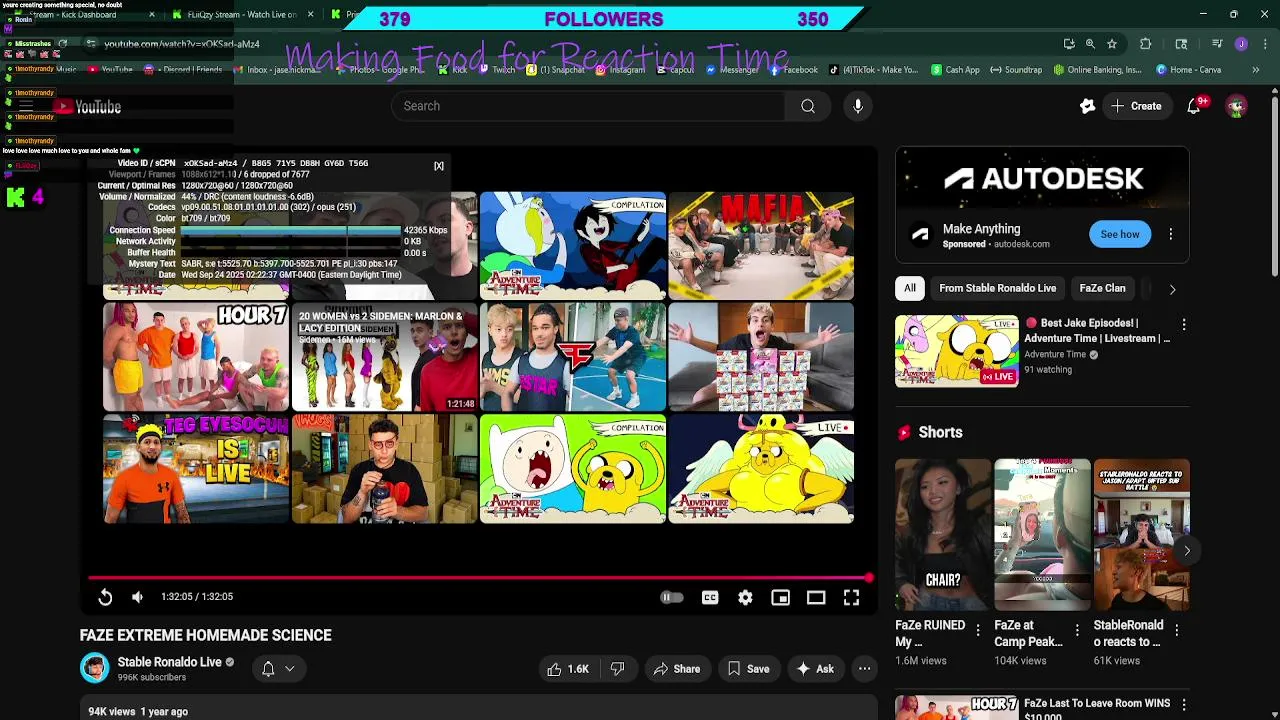Open Chrome media controls icon

tap(1217, 44)
